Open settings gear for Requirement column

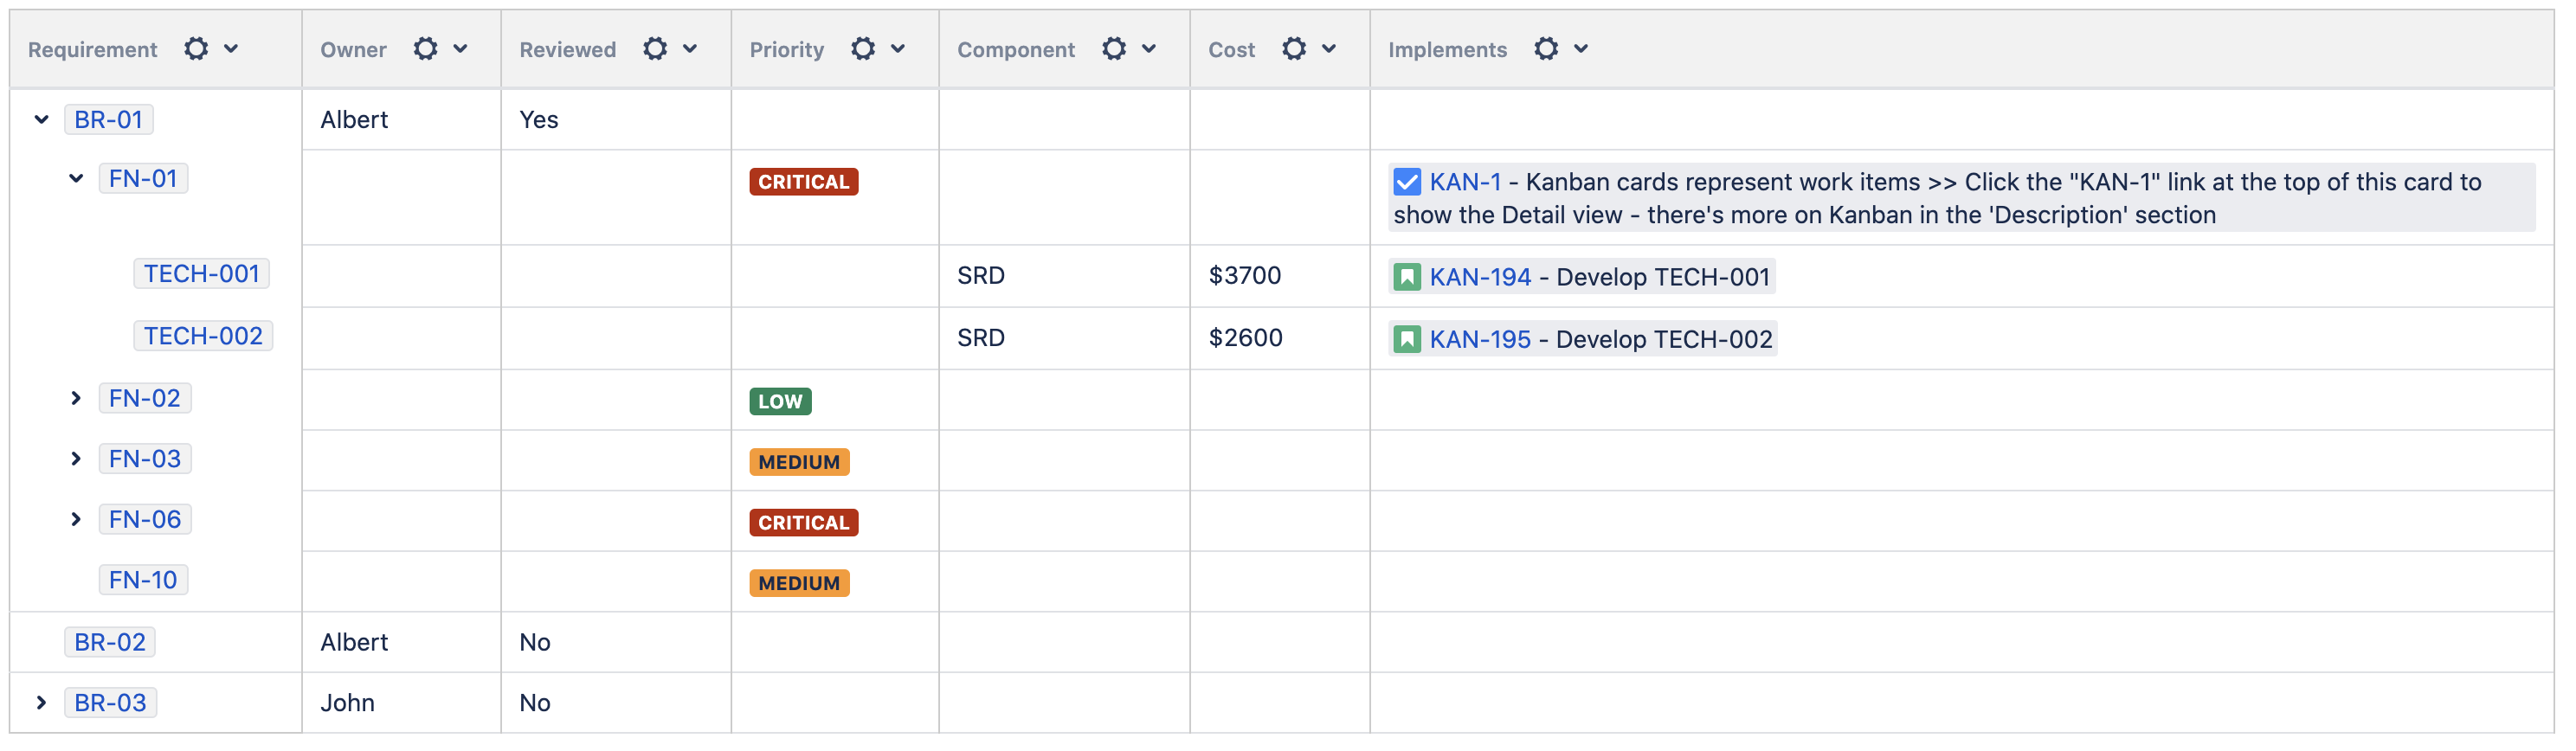click(196, 49)
